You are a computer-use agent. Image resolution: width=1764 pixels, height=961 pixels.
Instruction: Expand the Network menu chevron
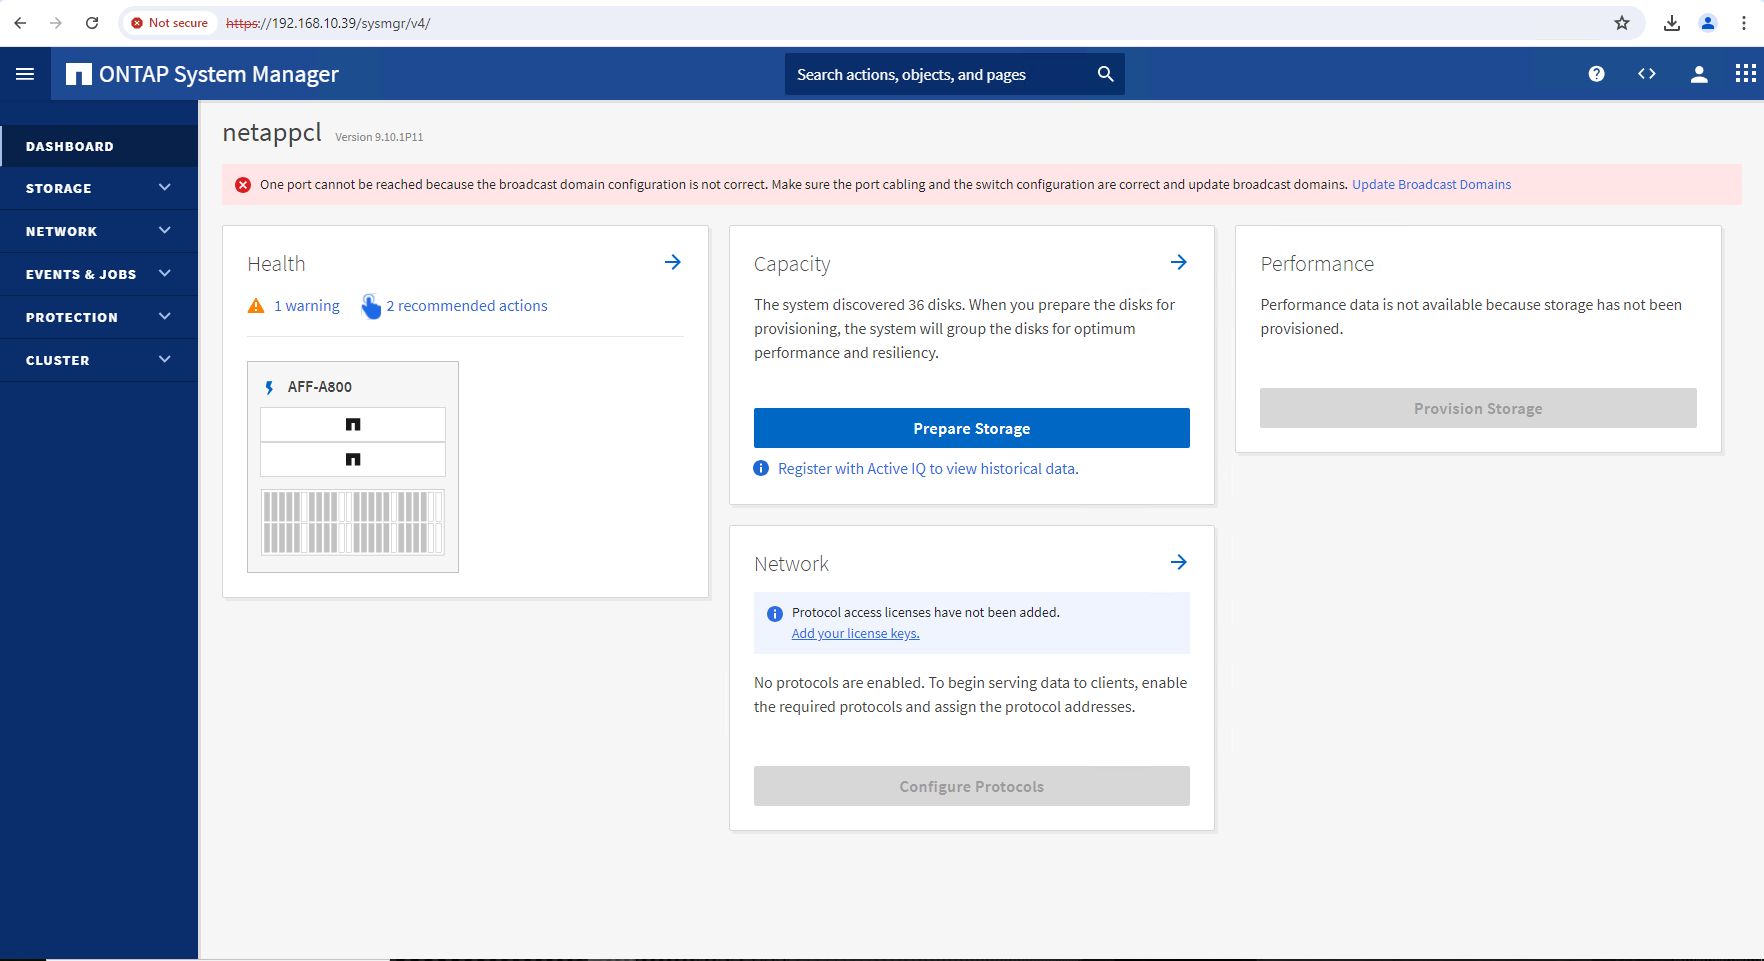point(165,230)
